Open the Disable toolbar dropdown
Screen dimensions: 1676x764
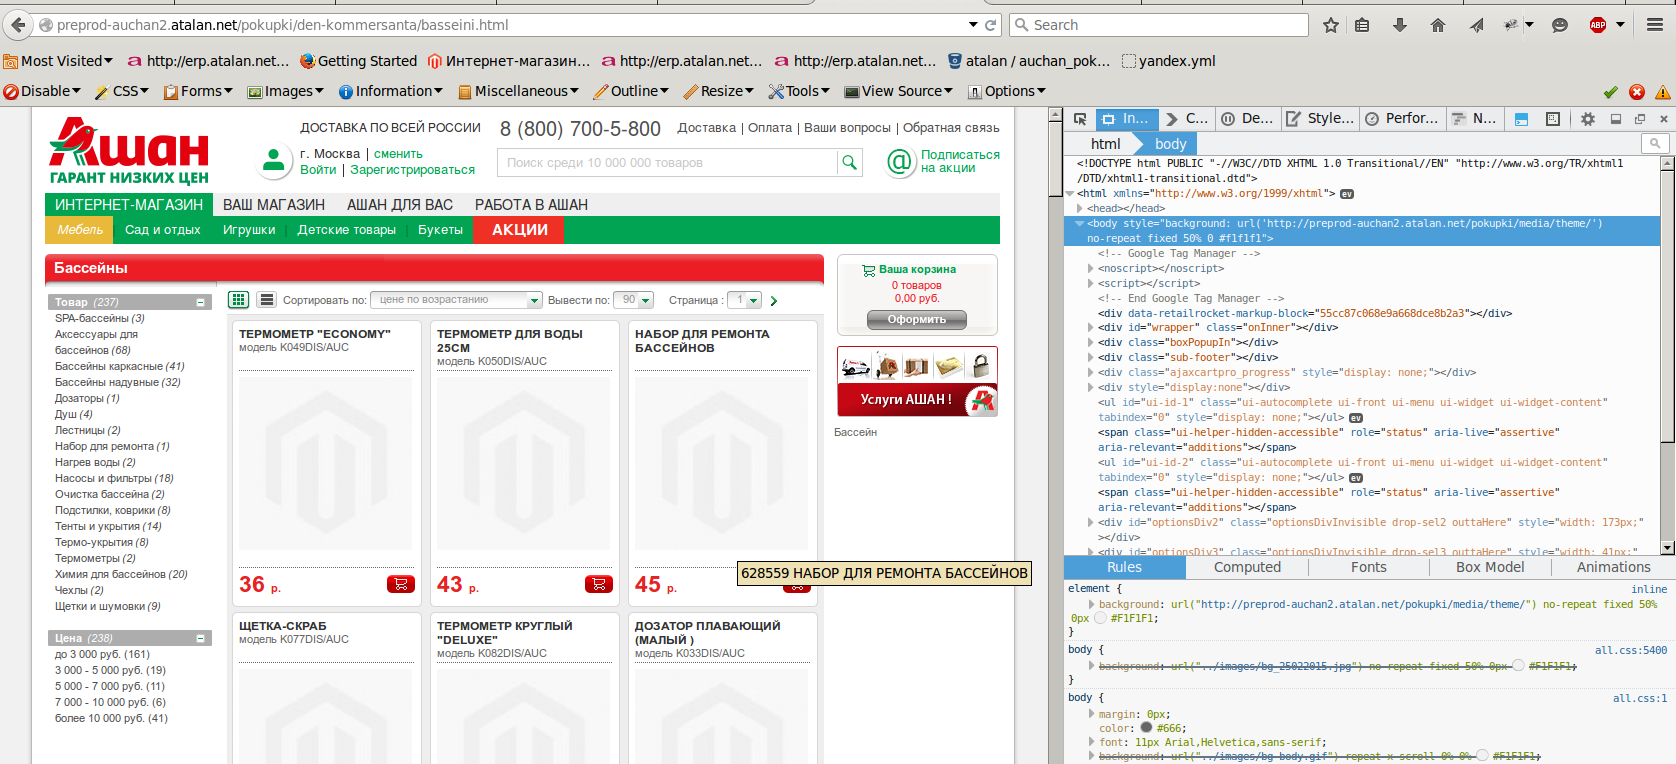coord(42,91)
